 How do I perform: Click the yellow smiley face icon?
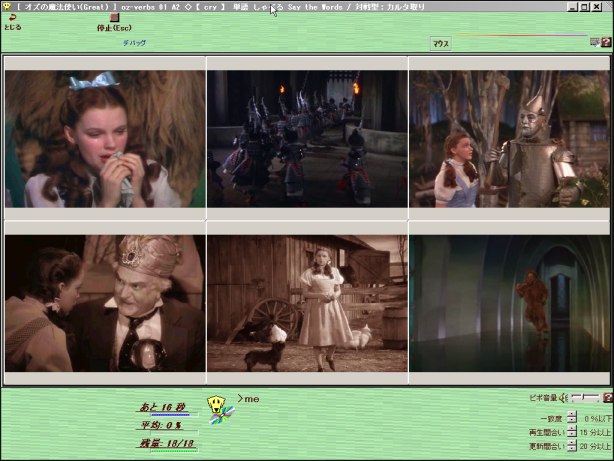click(x=214, y=404)
